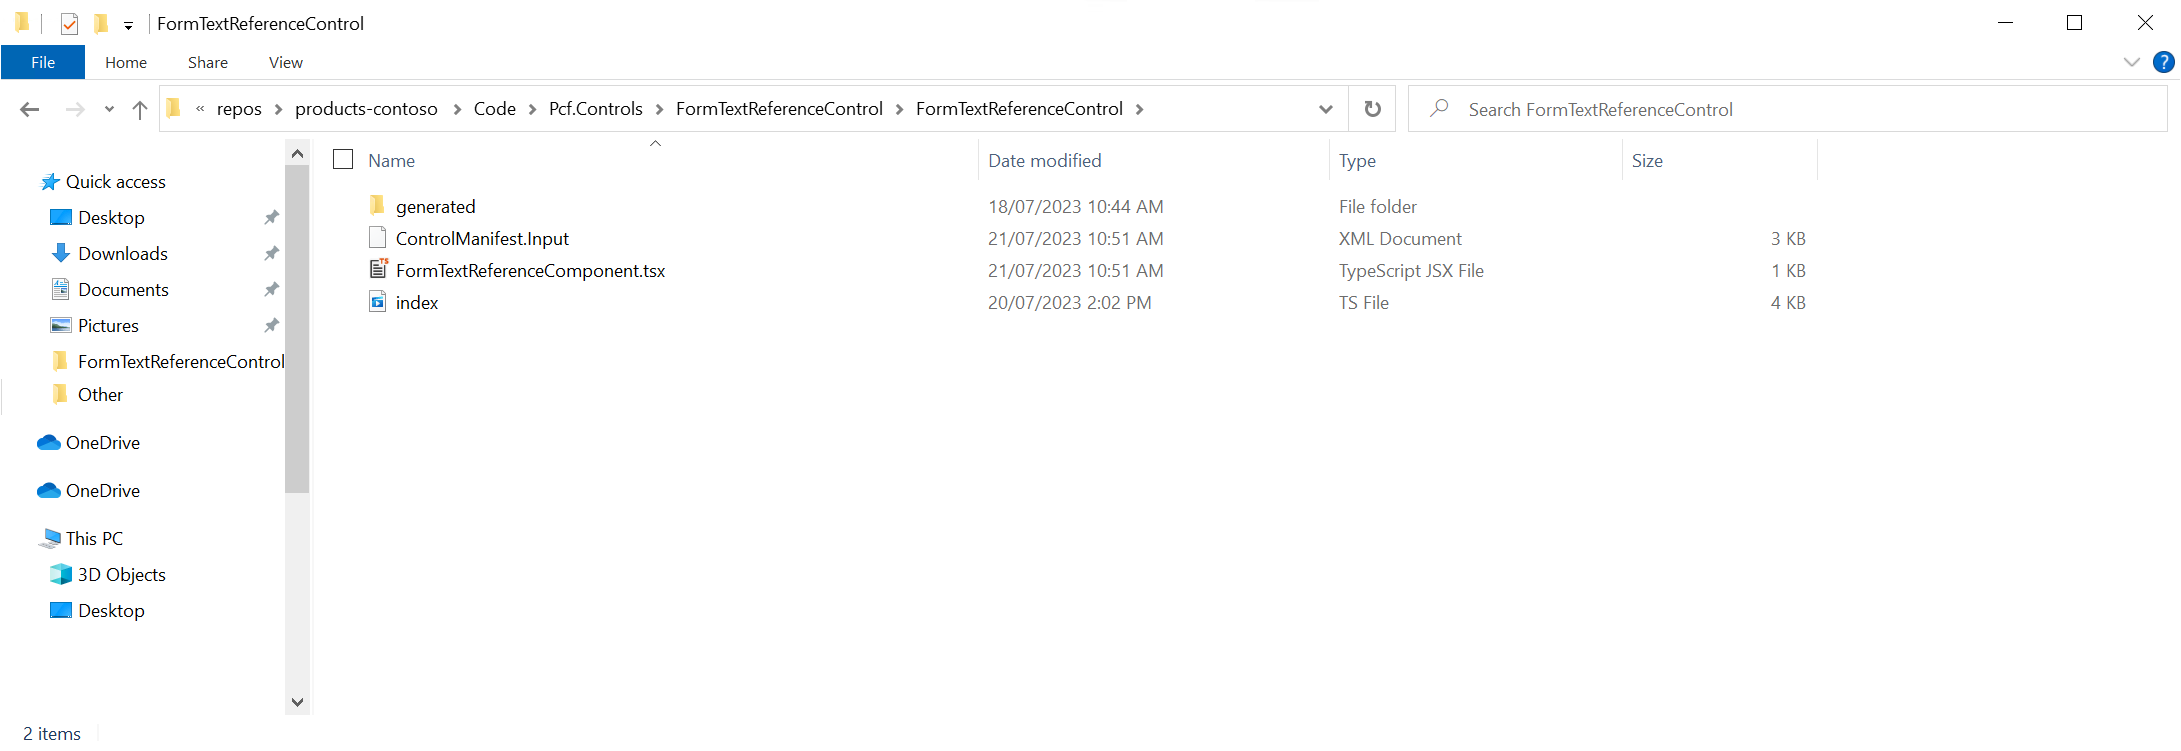Select the generated folder icon

click(x=377, y=206)
